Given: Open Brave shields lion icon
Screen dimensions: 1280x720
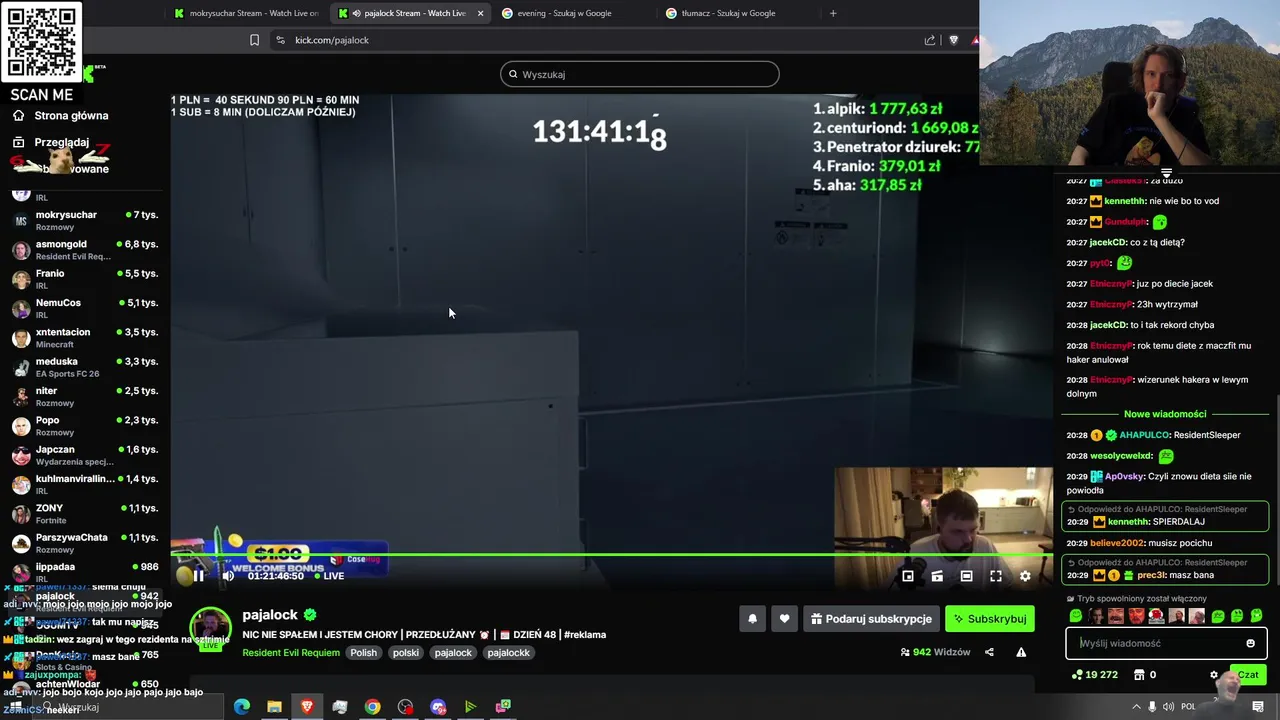Looking at the screenshot, I should tap(954, 40).
